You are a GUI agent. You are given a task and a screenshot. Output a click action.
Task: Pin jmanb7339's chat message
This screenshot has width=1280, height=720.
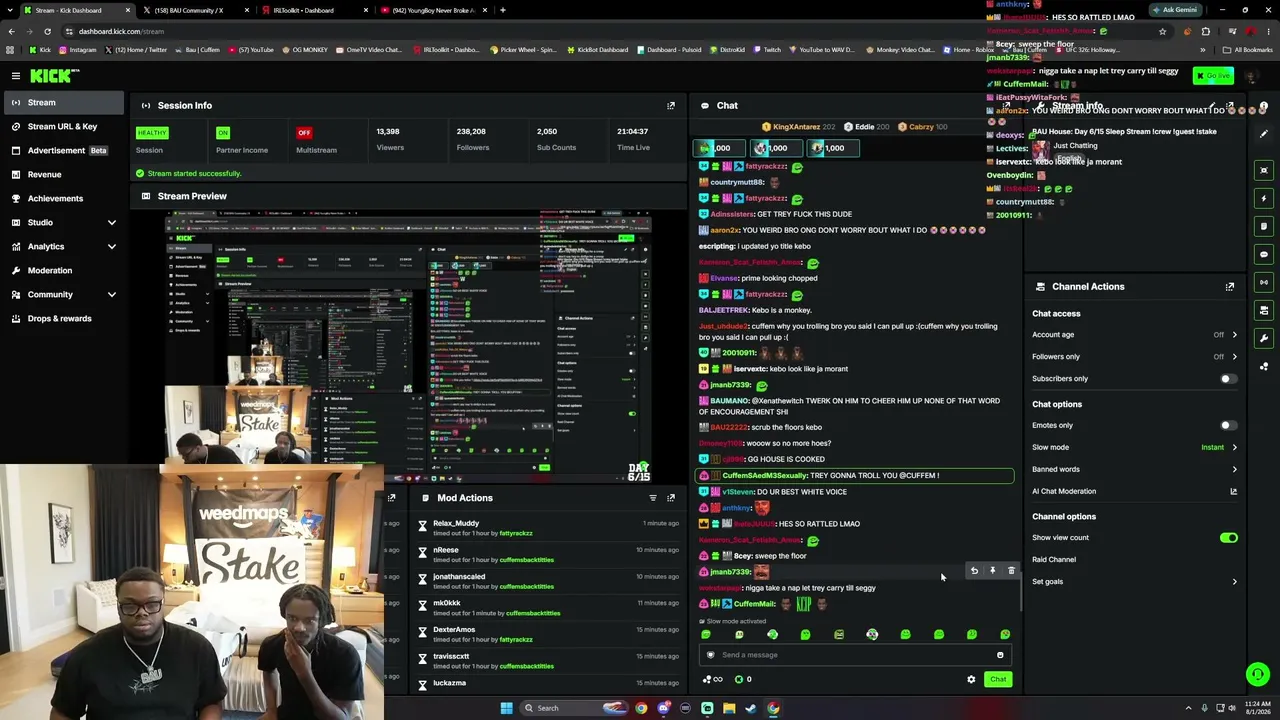coord(992,571)
